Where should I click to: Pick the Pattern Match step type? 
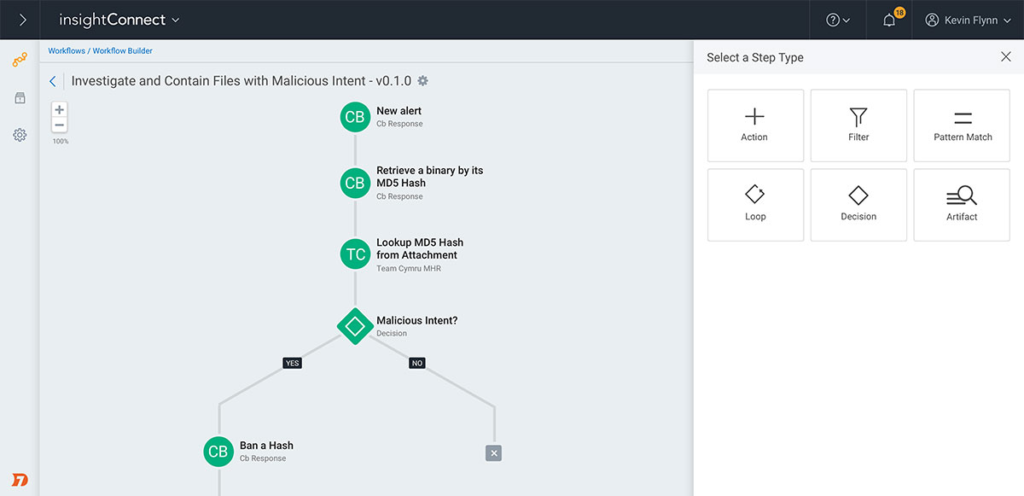[962, 125]
